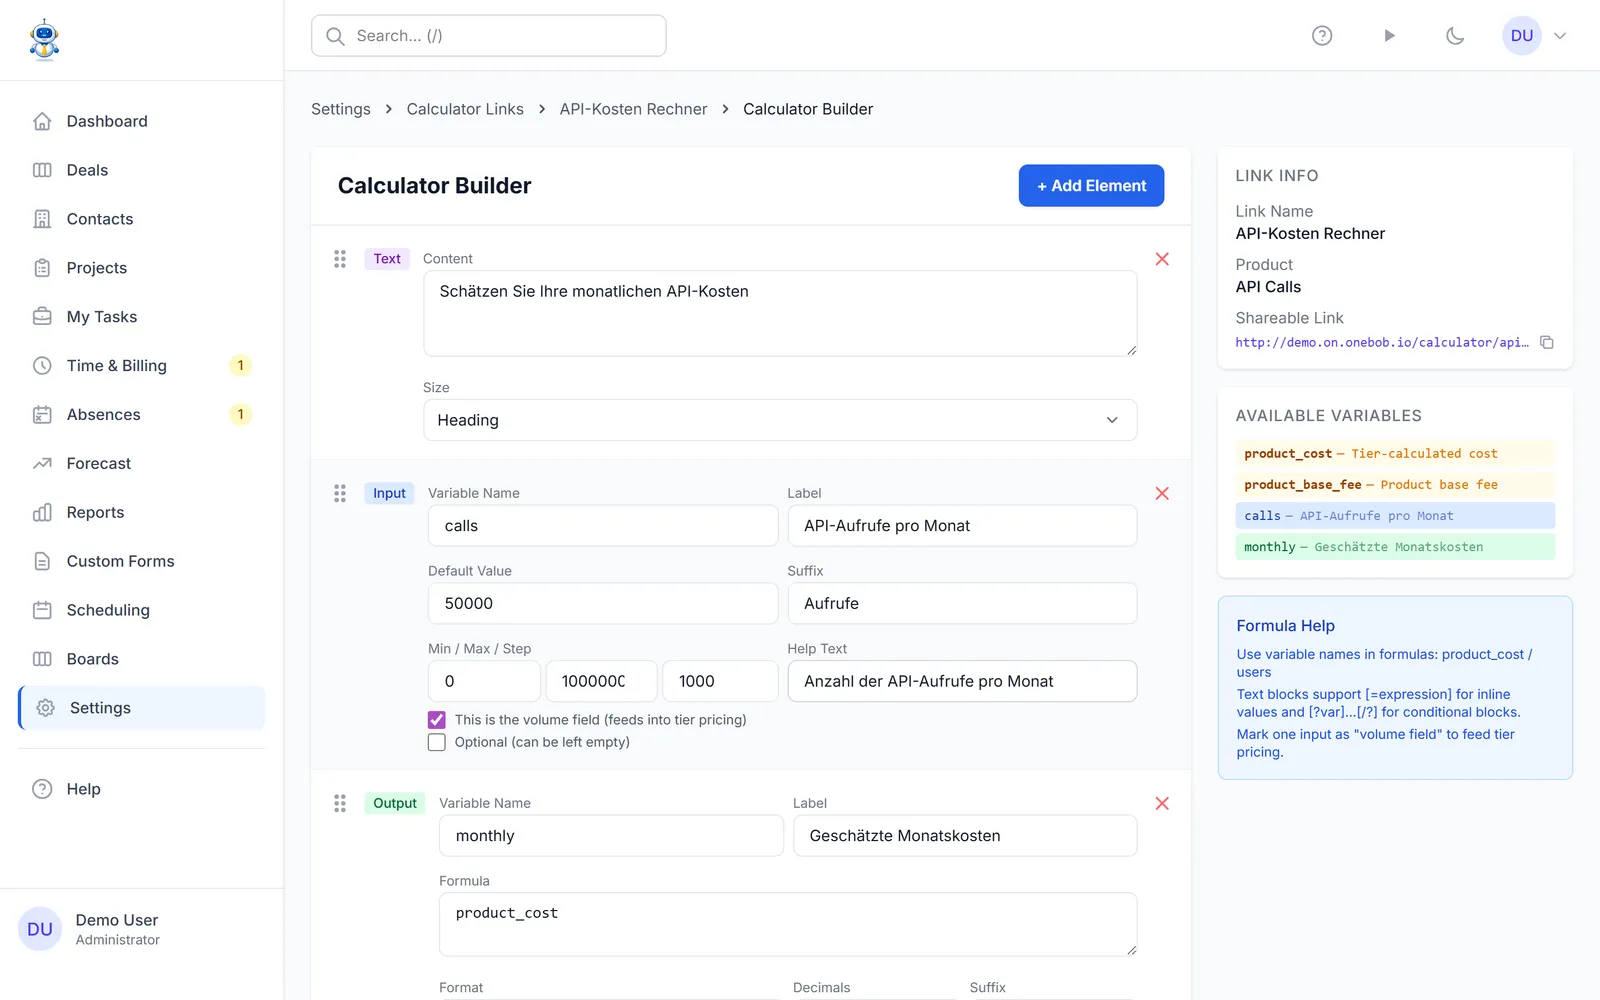This screenshot has height=1000, width=1600.
Task: Click the Reports chart icon
Action: point(42,513)
